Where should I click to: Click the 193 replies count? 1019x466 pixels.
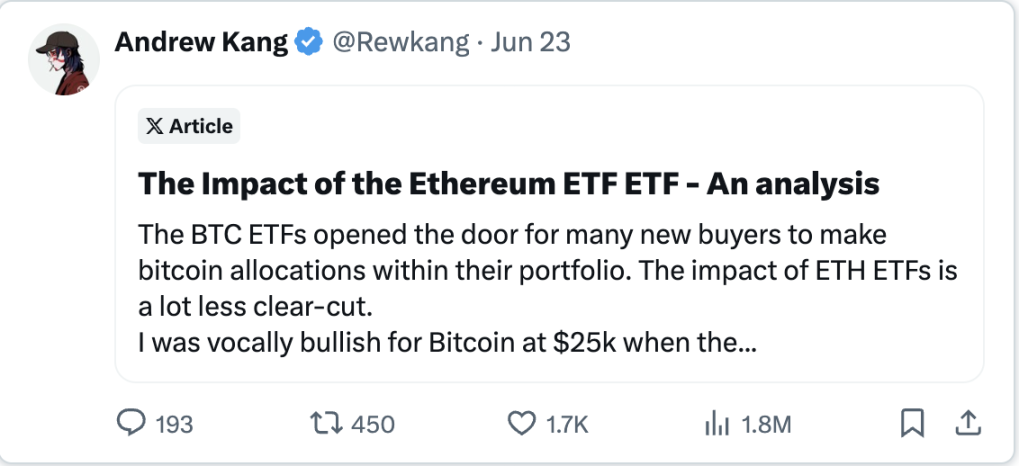tap(174, 425)
